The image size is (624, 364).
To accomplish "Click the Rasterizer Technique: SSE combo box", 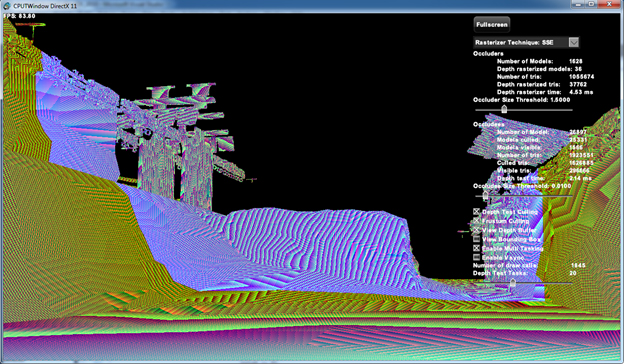I will [526, 42].
